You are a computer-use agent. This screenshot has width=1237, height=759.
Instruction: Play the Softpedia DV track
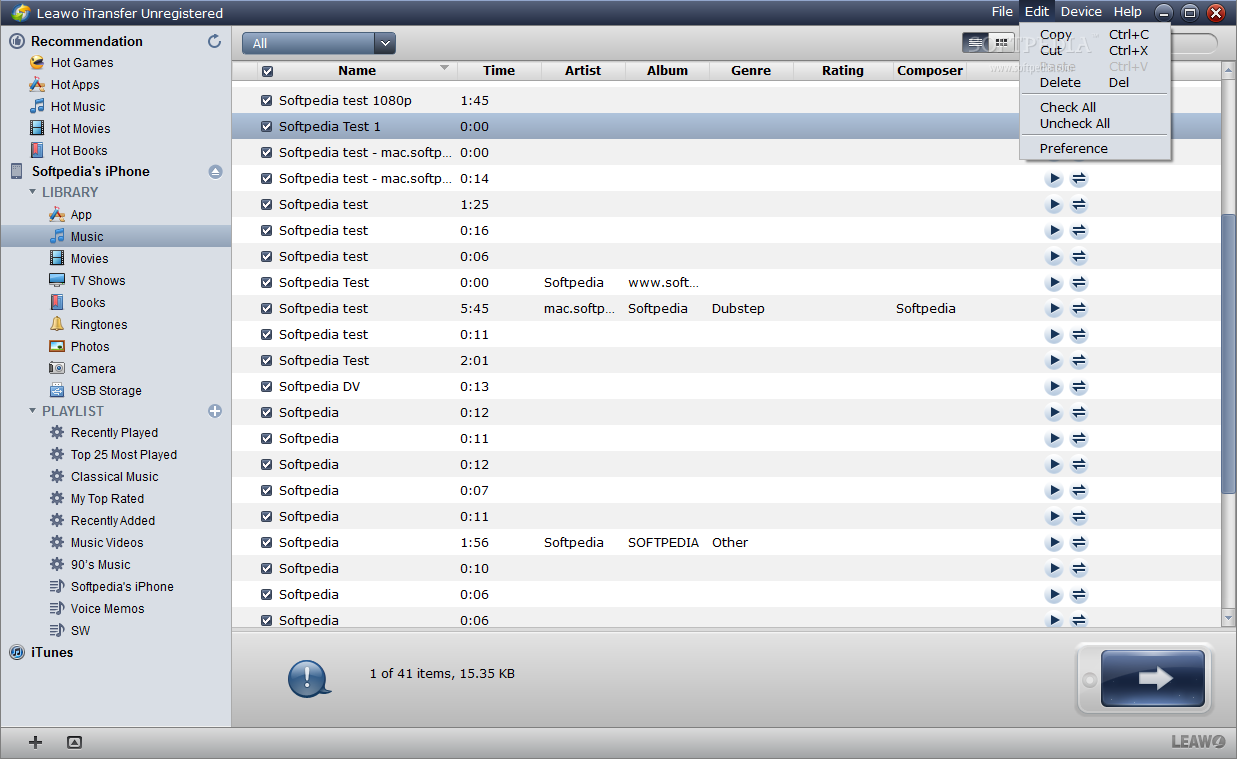1054,387
